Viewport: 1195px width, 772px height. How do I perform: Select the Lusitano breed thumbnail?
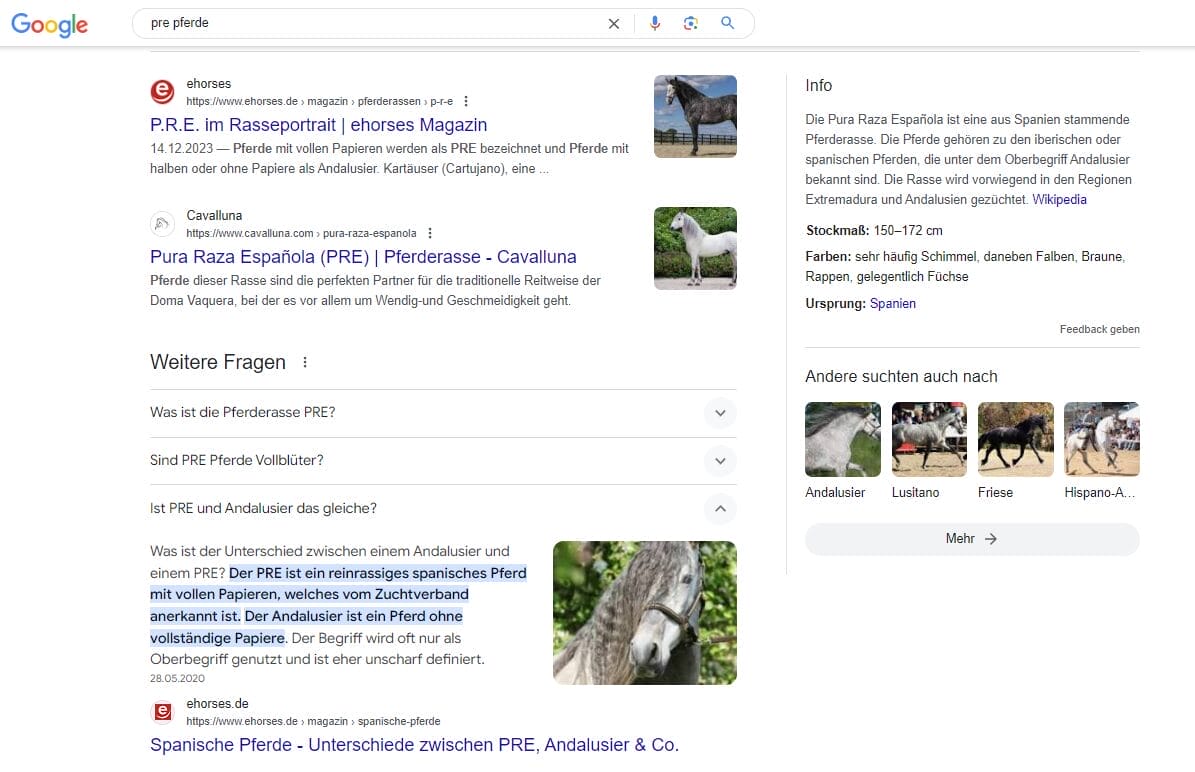(928, 439)
